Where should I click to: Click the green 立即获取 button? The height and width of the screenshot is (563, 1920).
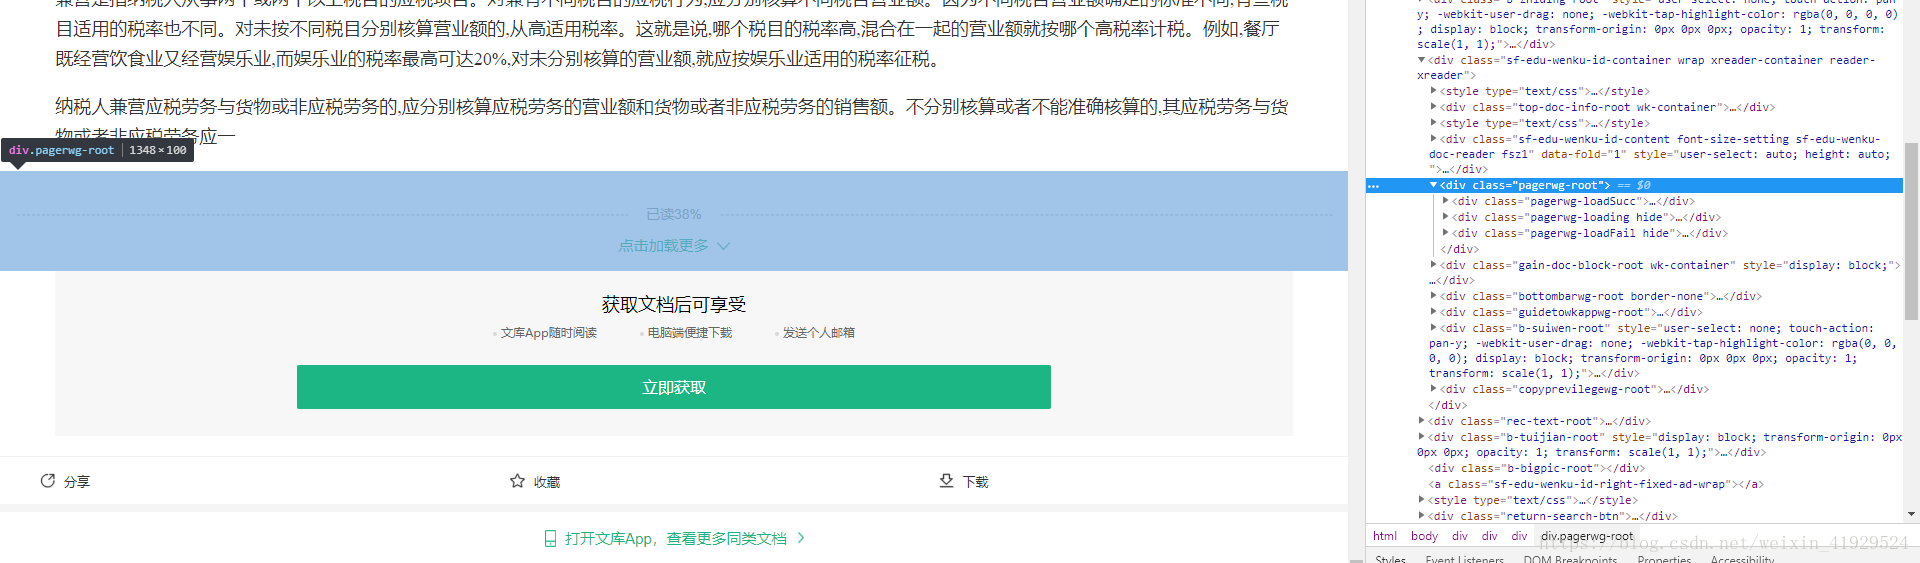click(673, 387)
